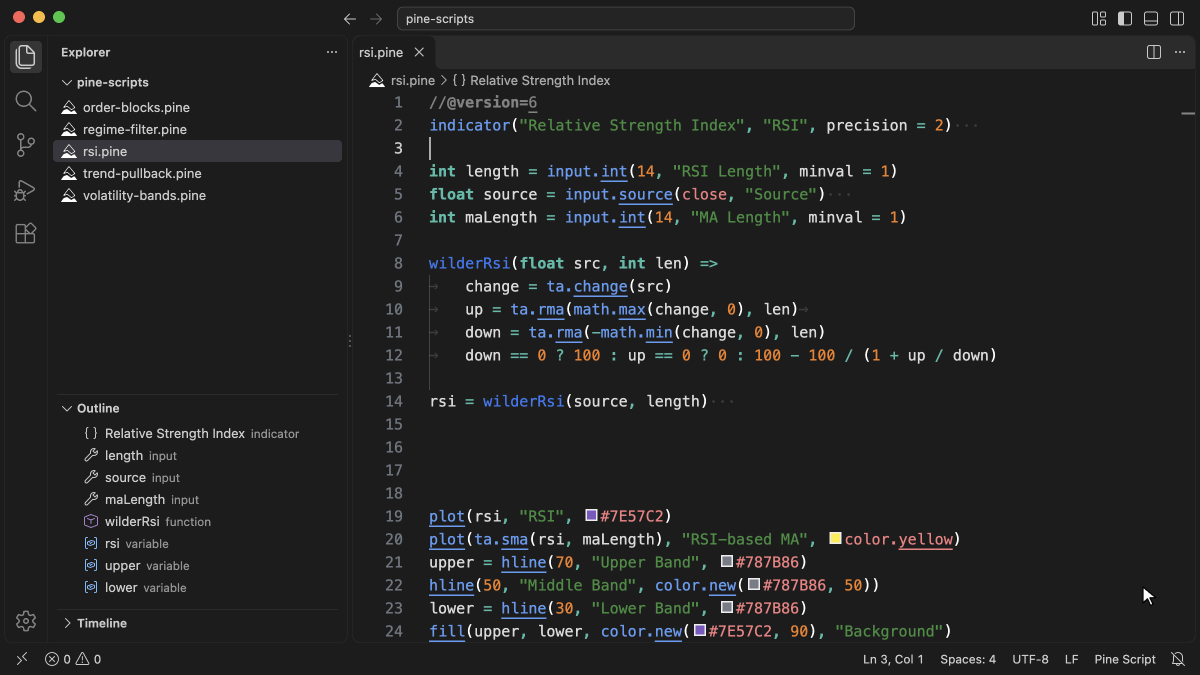The height and width of the screenshot is (675, 1200).
Task: Open the Explorer view in activity bar
Action: (26, 57)
